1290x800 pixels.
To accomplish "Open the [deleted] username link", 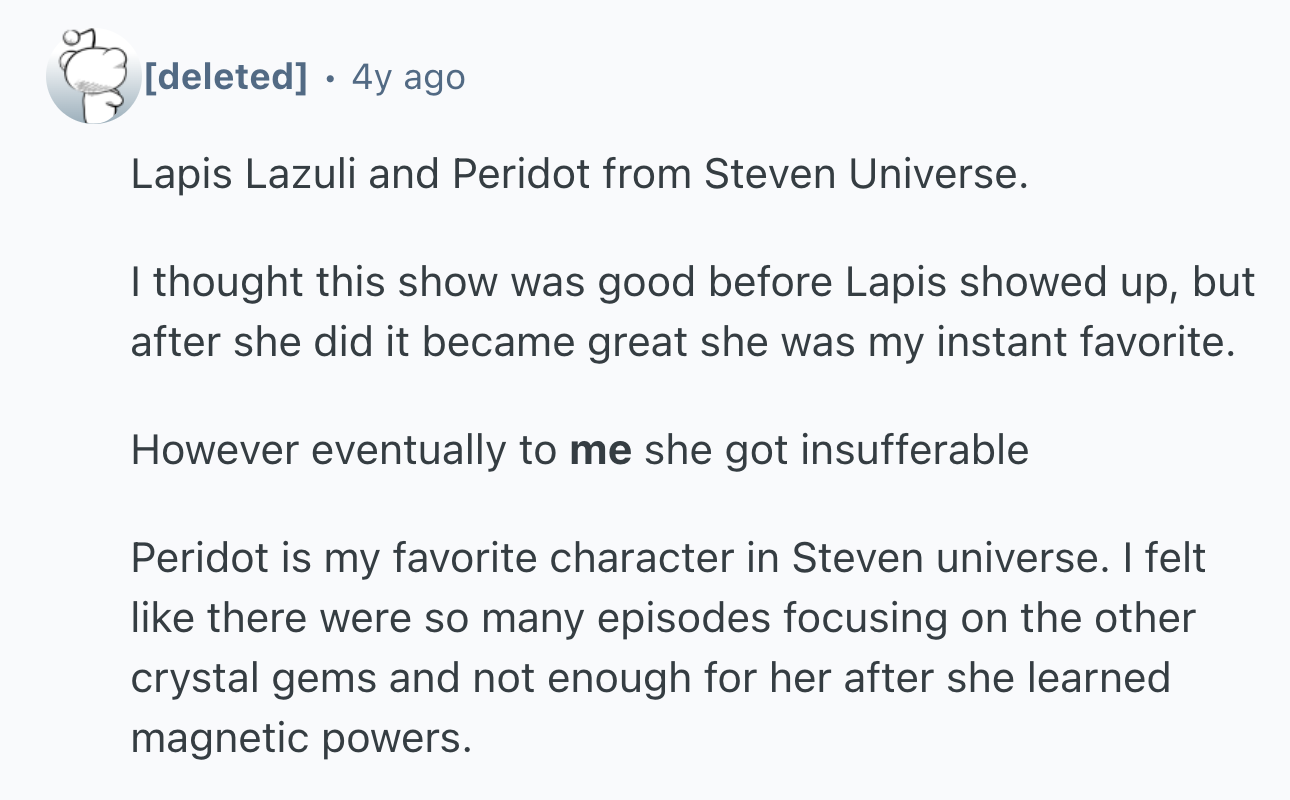I will [226, 76].
